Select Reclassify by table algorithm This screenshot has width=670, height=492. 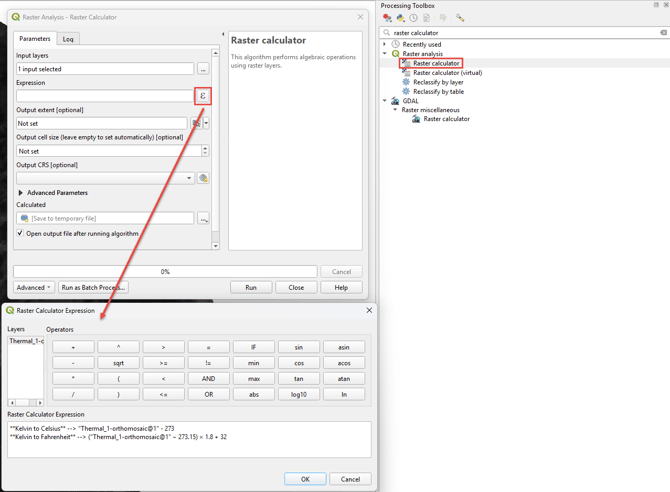pos(438,91)
